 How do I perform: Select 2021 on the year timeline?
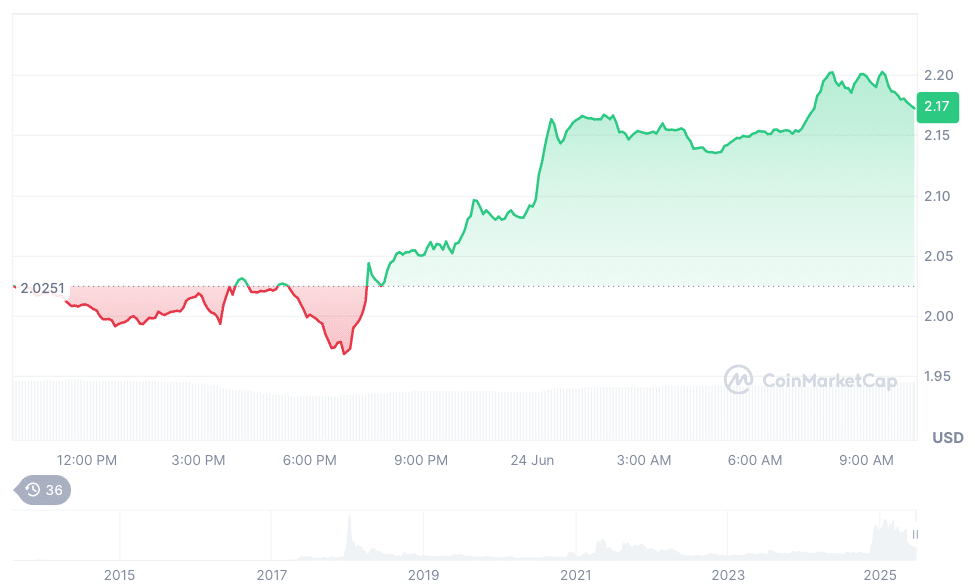pyautogui.click(x=576, y=575)
